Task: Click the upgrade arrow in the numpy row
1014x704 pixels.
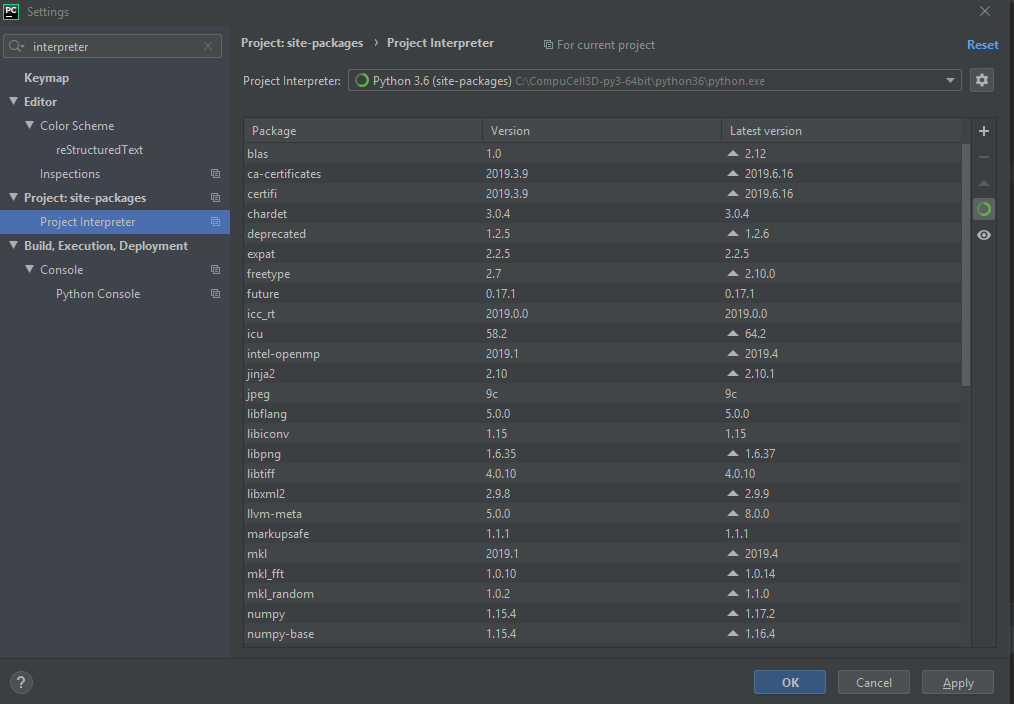Action: [733, 613]
